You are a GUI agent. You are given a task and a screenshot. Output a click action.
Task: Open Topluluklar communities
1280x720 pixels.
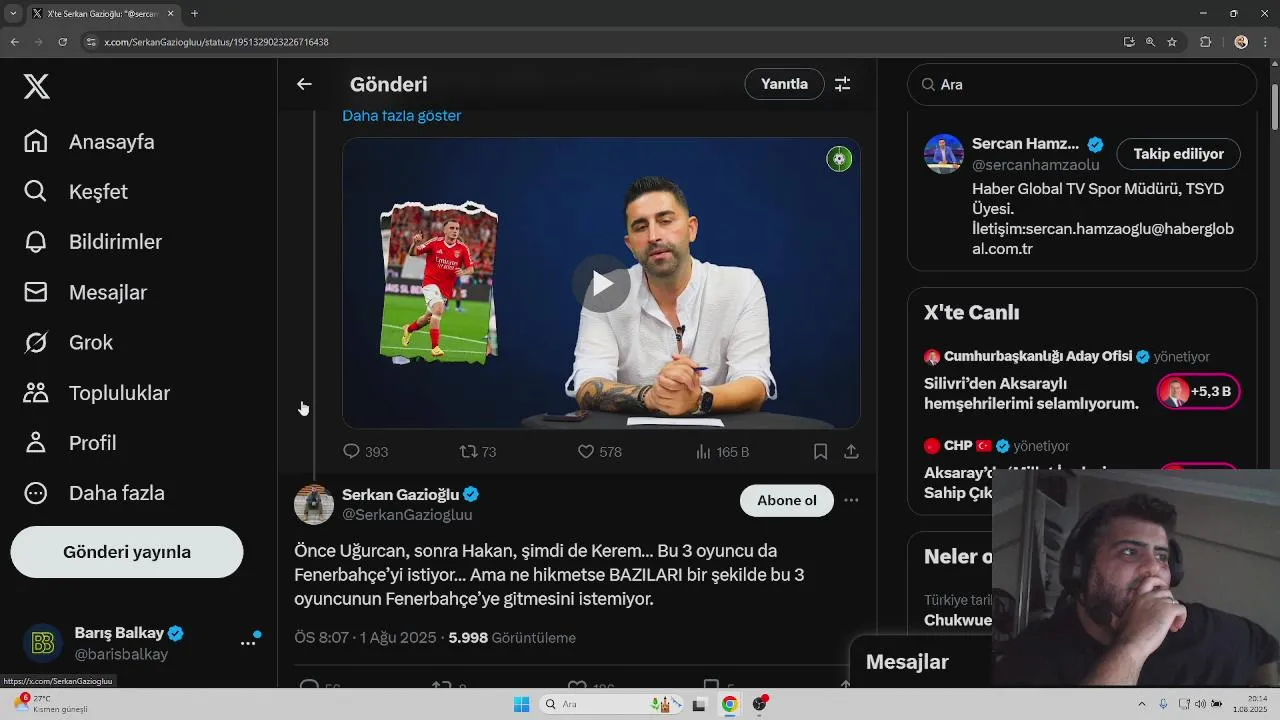[x=97, y=393]
